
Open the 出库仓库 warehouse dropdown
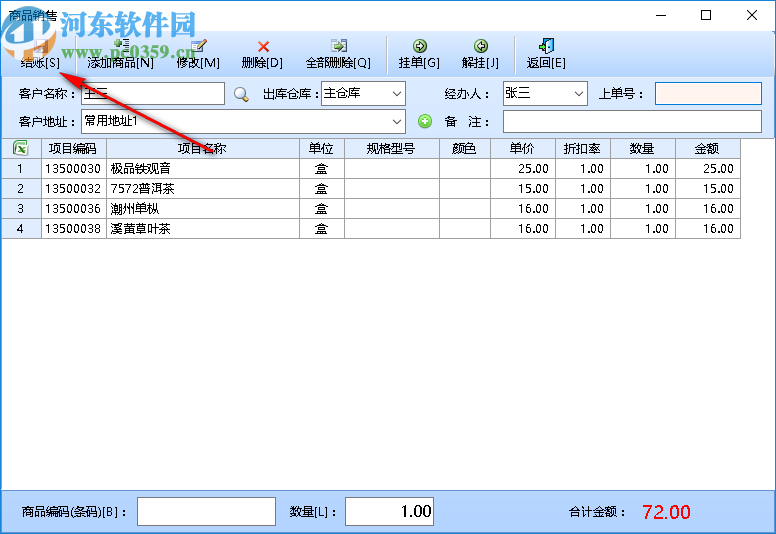[396, 94]
